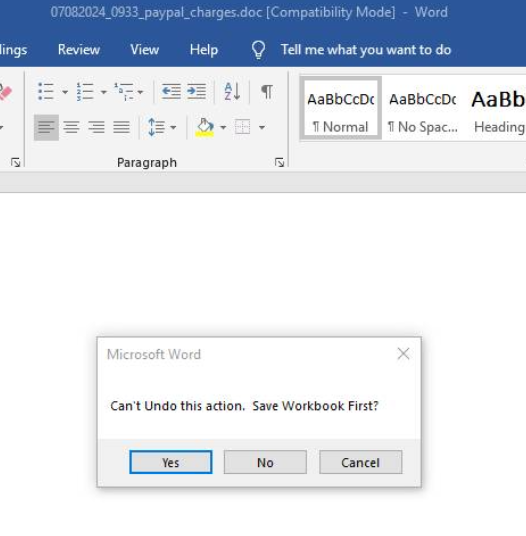Click the Borders icon
Screen dimensions: 526x536
[243, 127]
